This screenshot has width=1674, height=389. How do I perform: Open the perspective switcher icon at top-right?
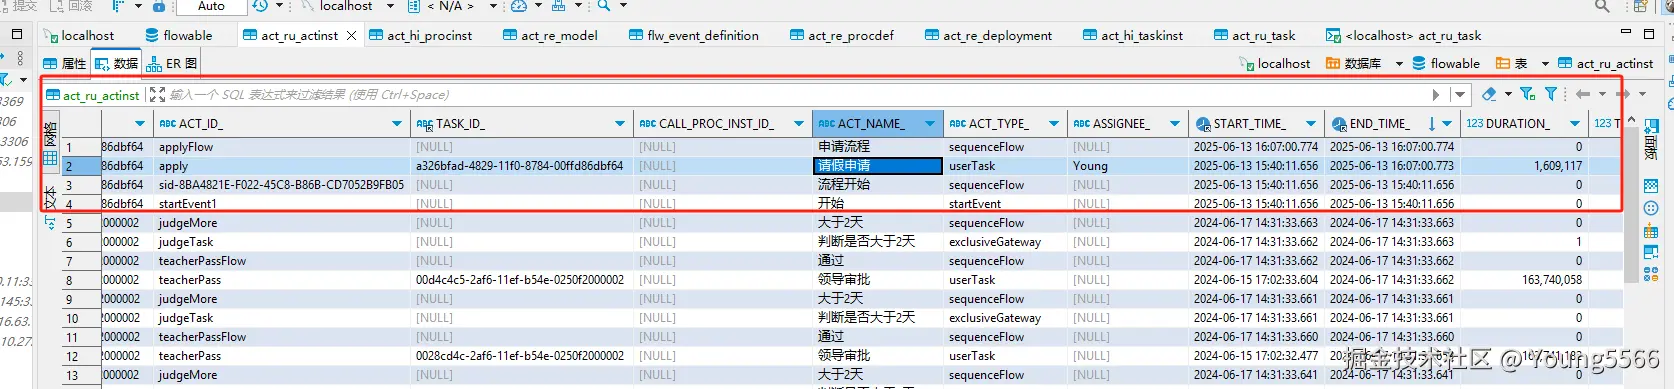[1639, 6]
